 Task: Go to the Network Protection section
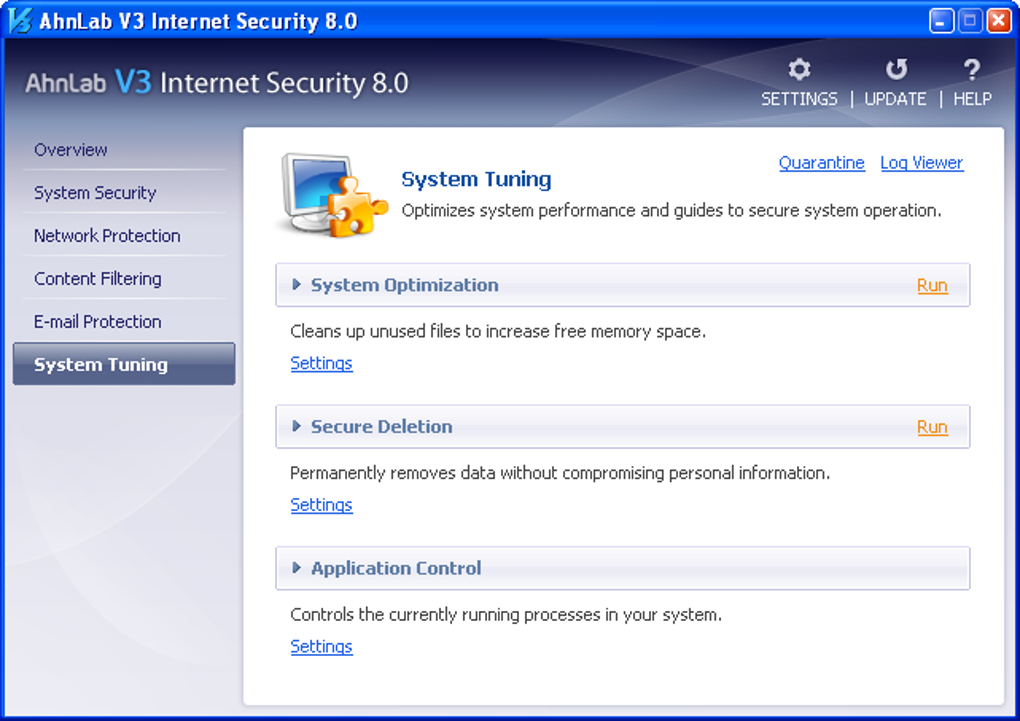tap(107, 236)
